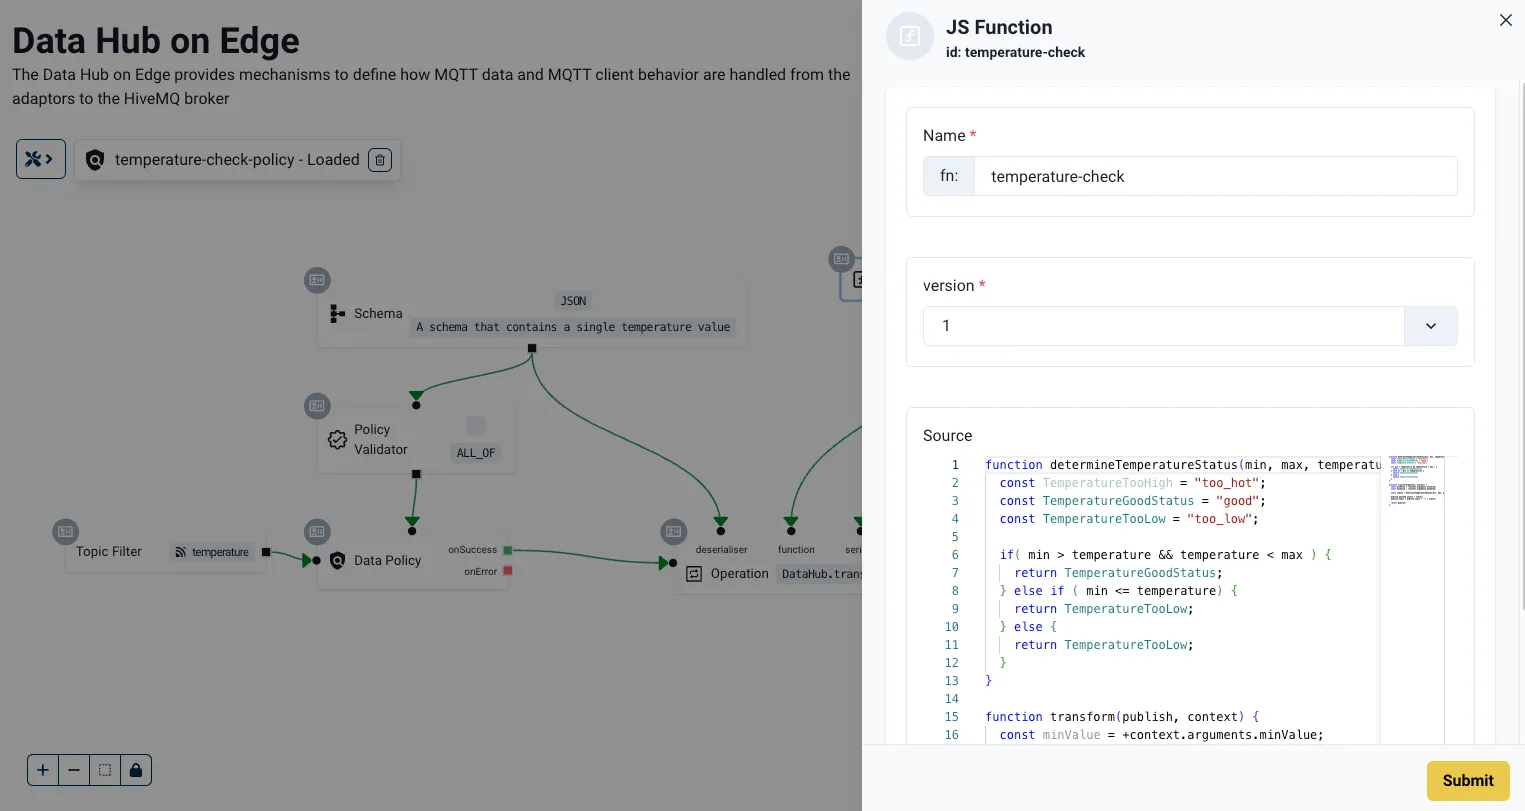Open toolbar icon above Data Policy node

(x=317, y=531)
